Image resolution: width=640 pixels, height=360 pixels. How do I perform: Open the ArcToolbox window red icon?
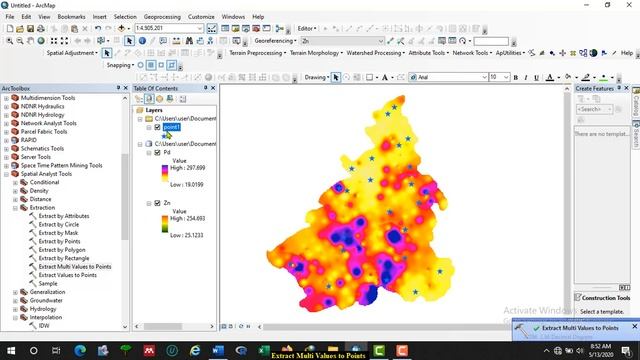256,29
